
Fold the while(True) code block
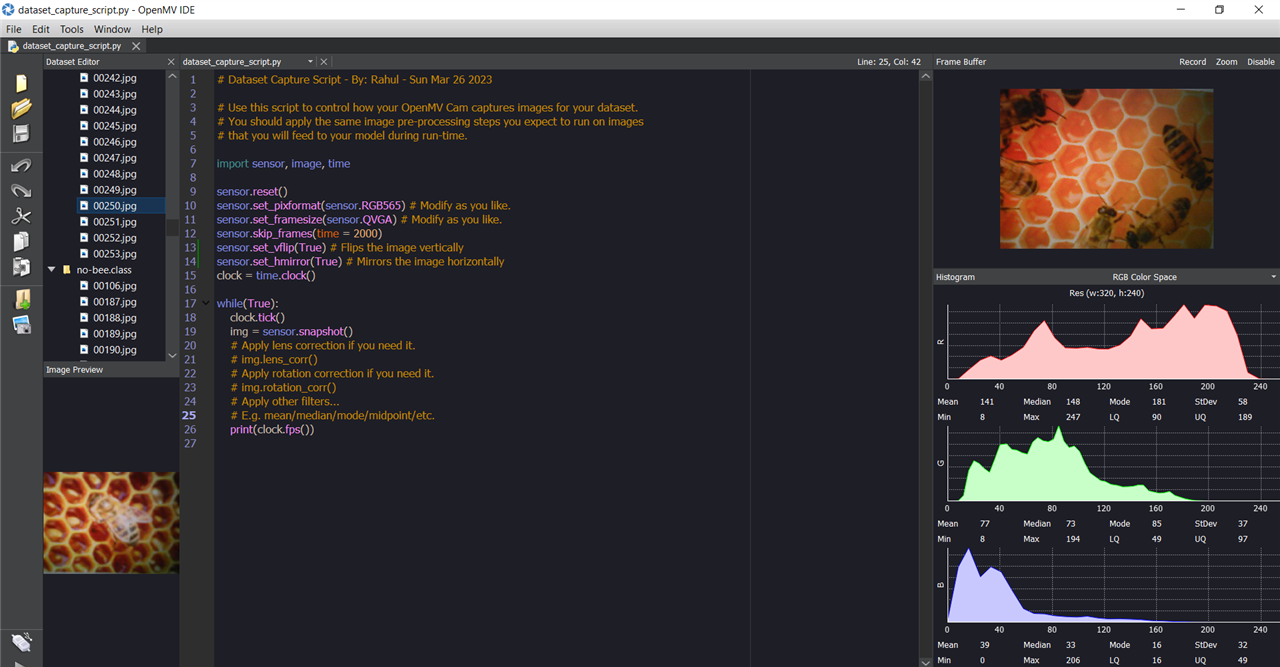pos(207,304)
